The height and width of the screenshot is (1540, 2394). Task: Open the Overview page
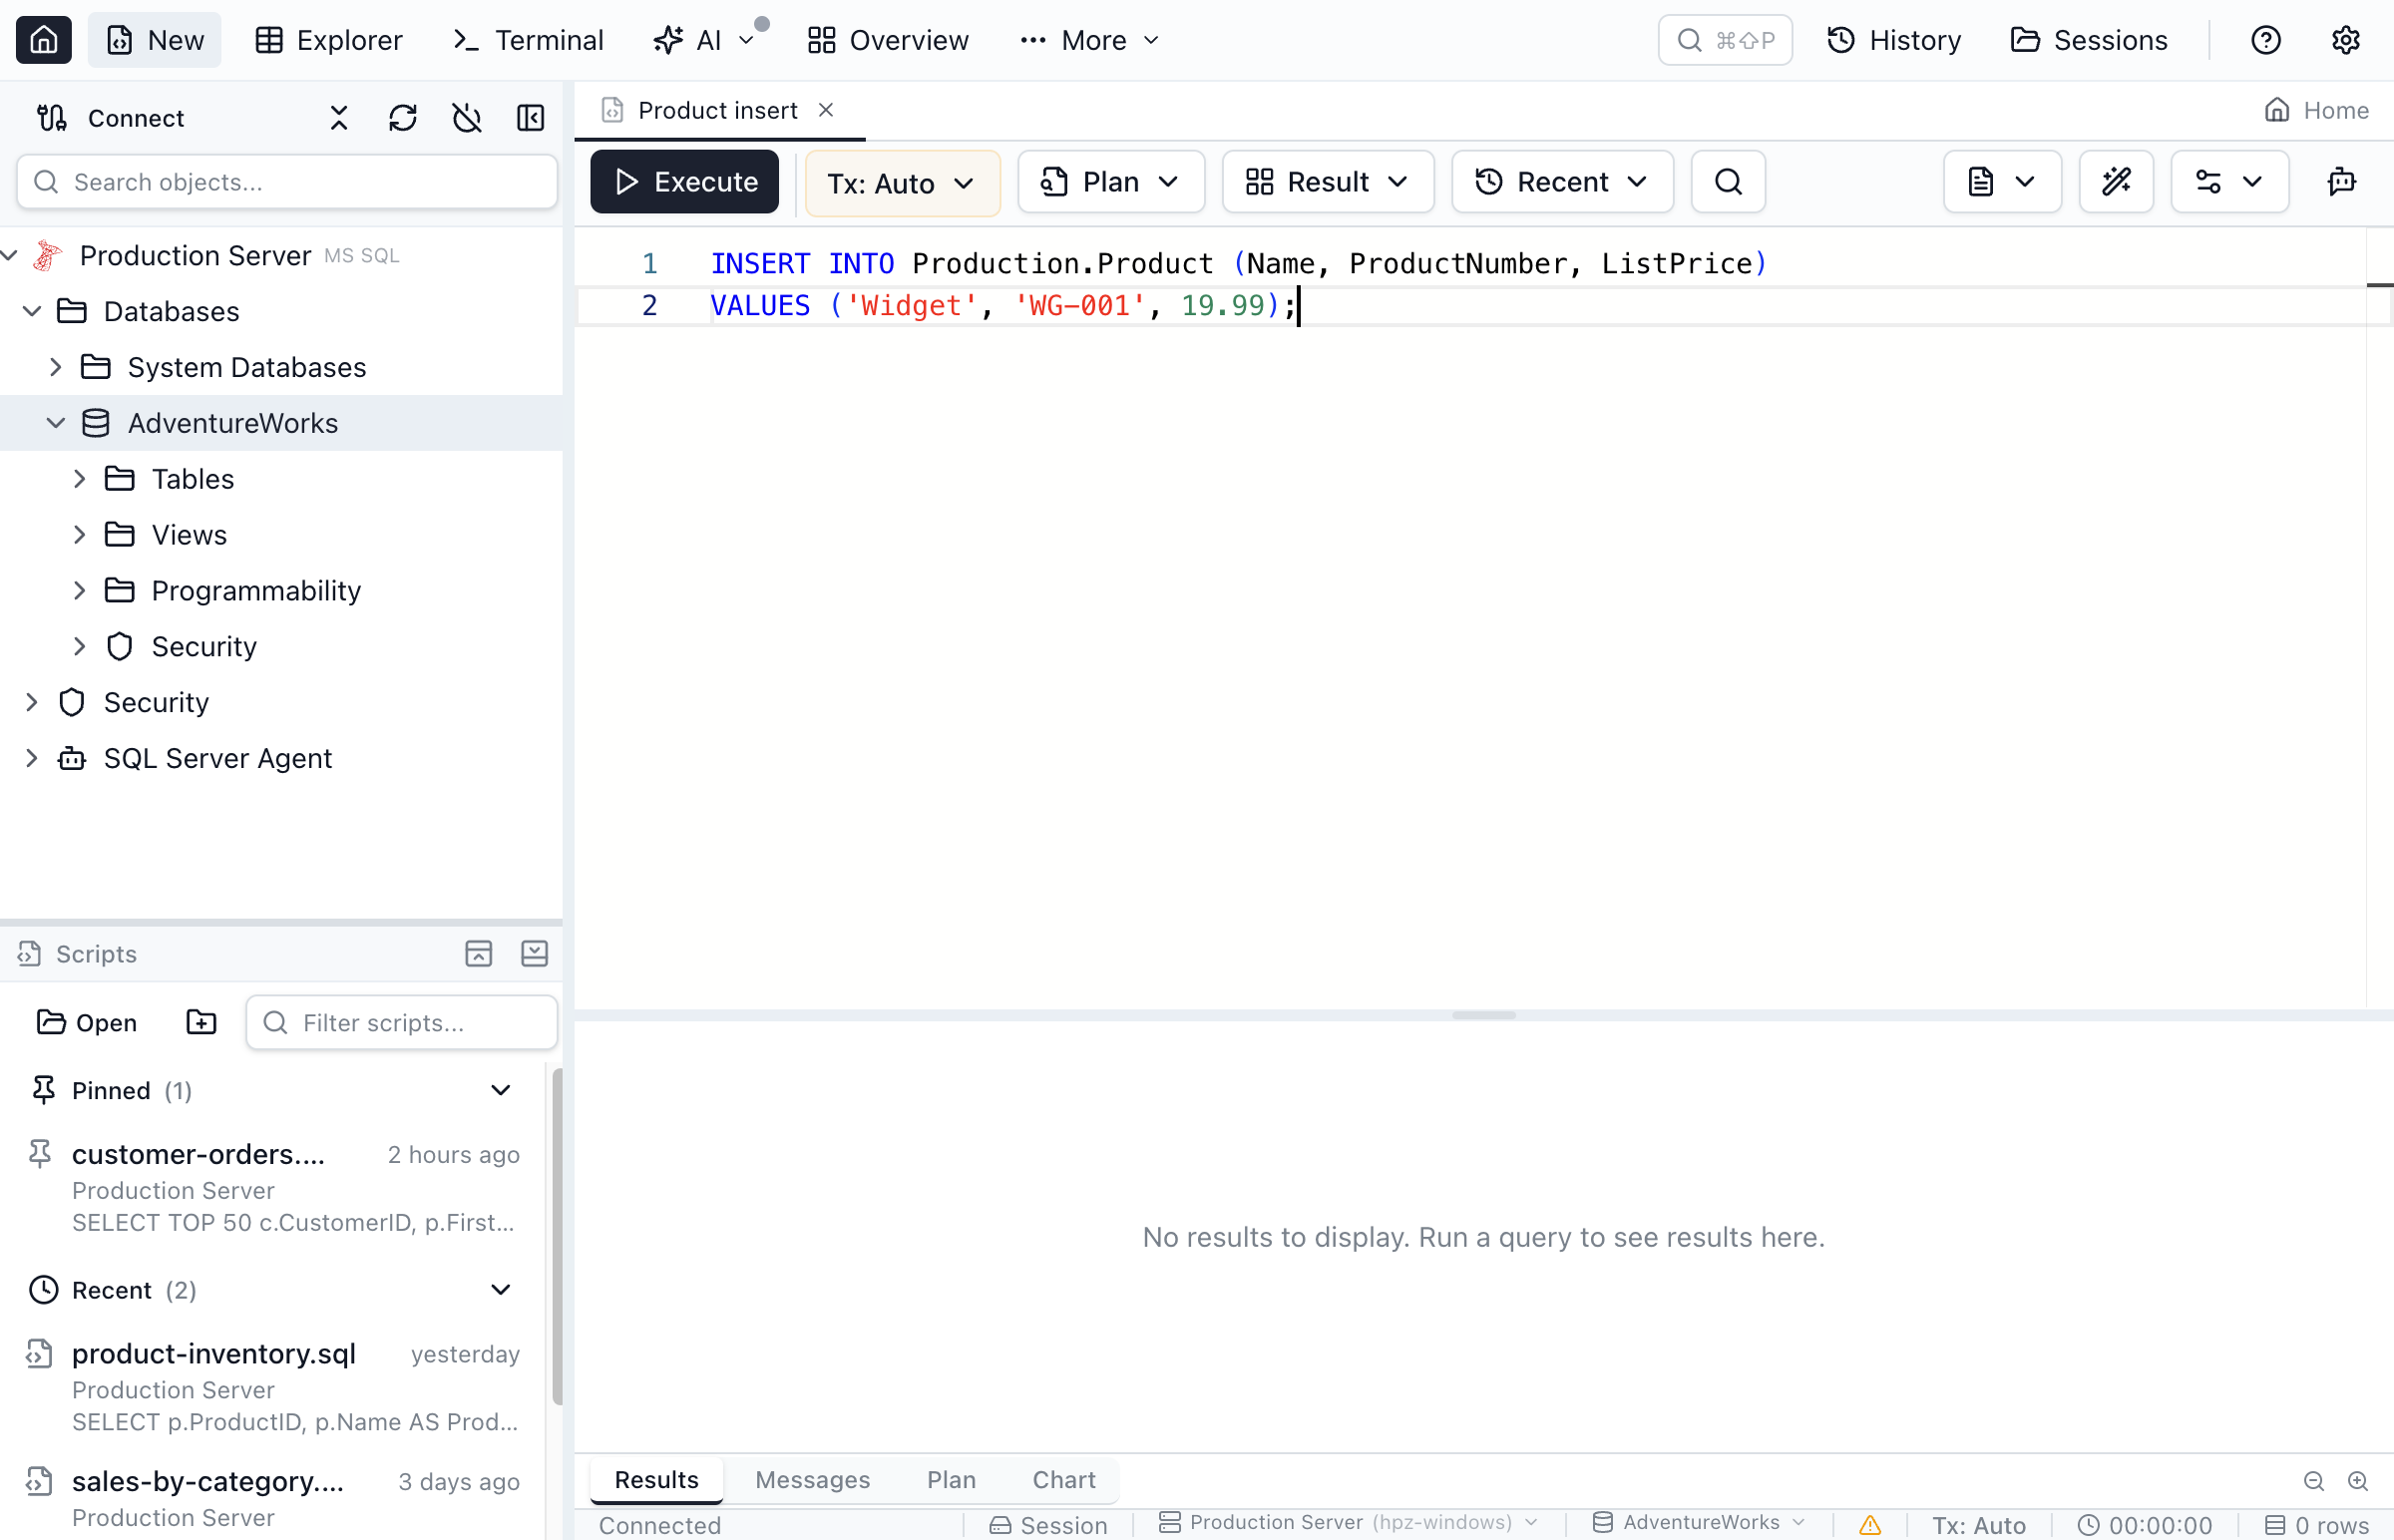888,40
